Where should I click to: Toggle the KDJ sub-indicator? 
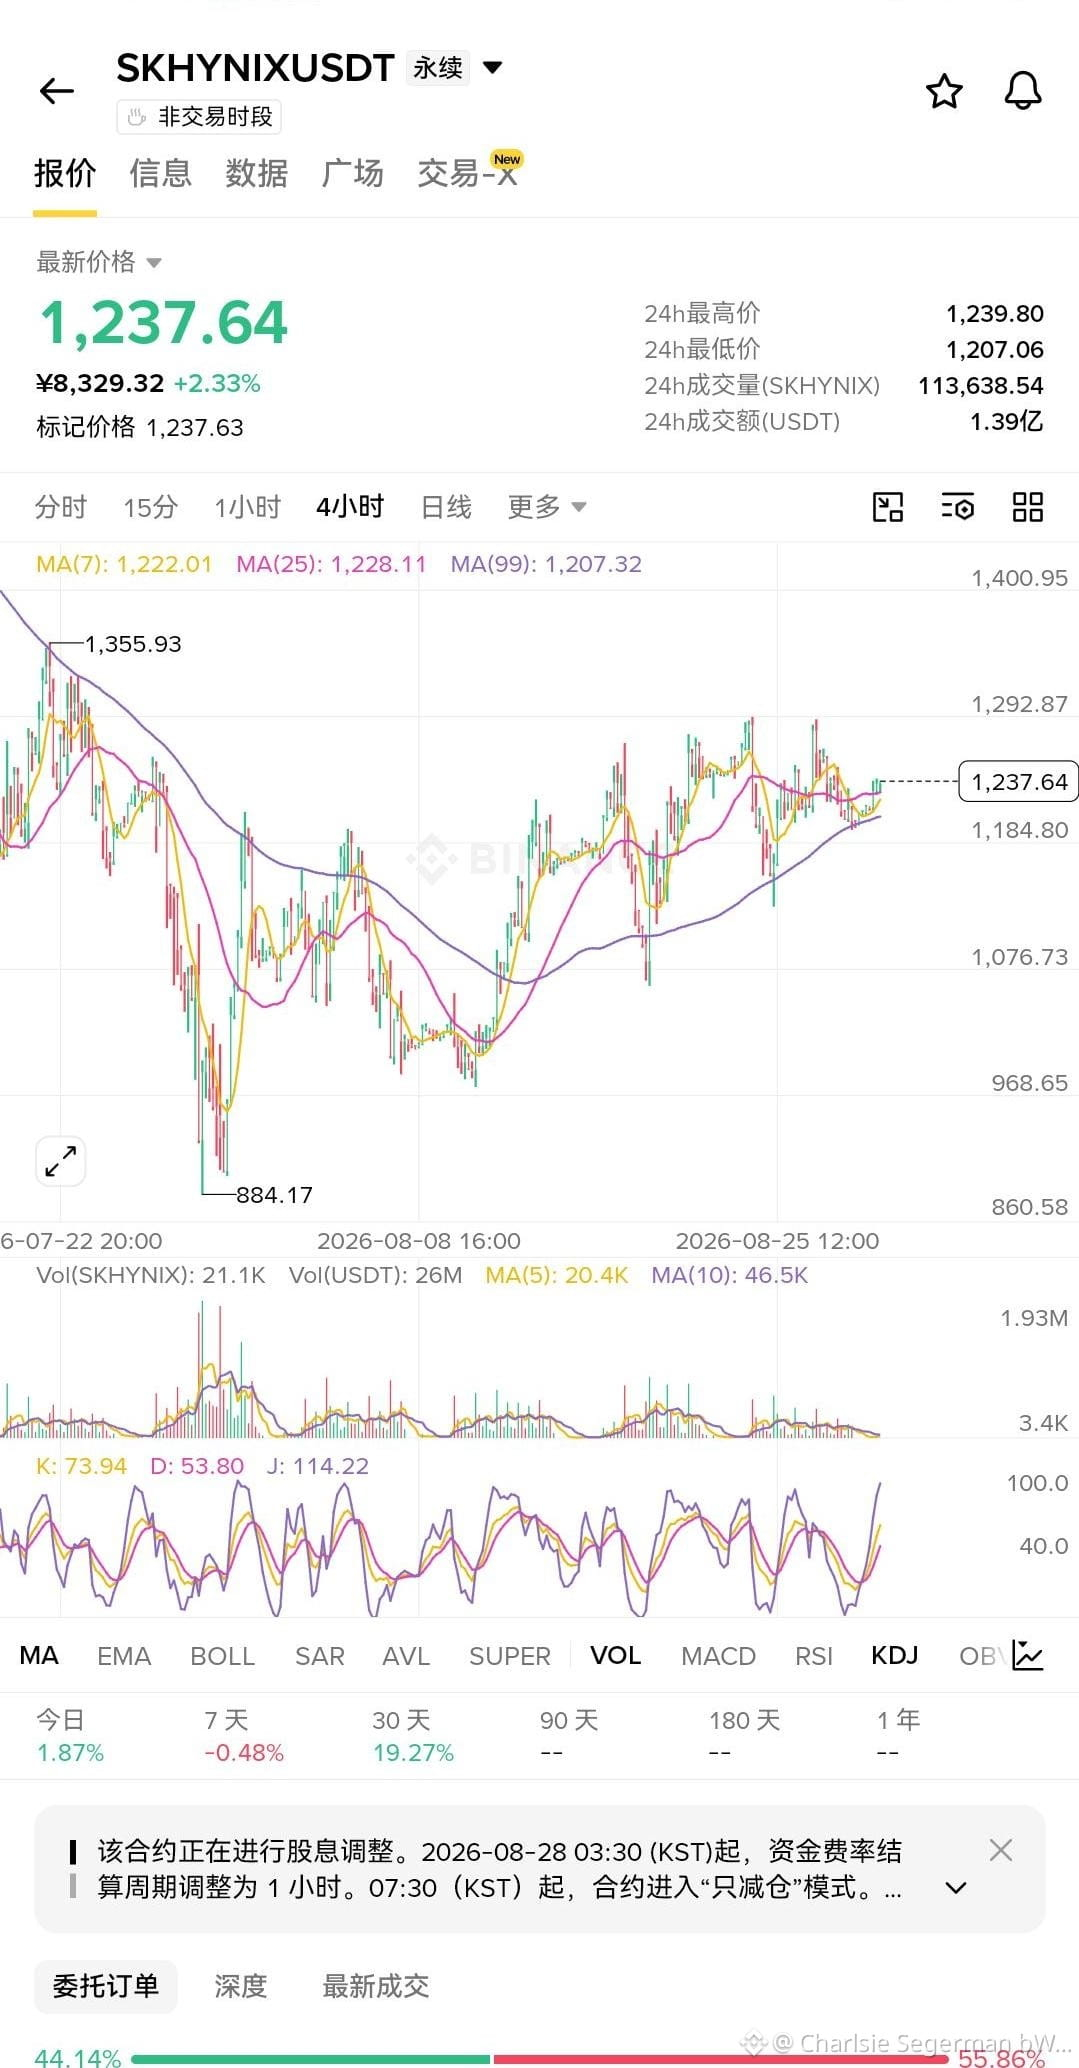click(894, 1656)
